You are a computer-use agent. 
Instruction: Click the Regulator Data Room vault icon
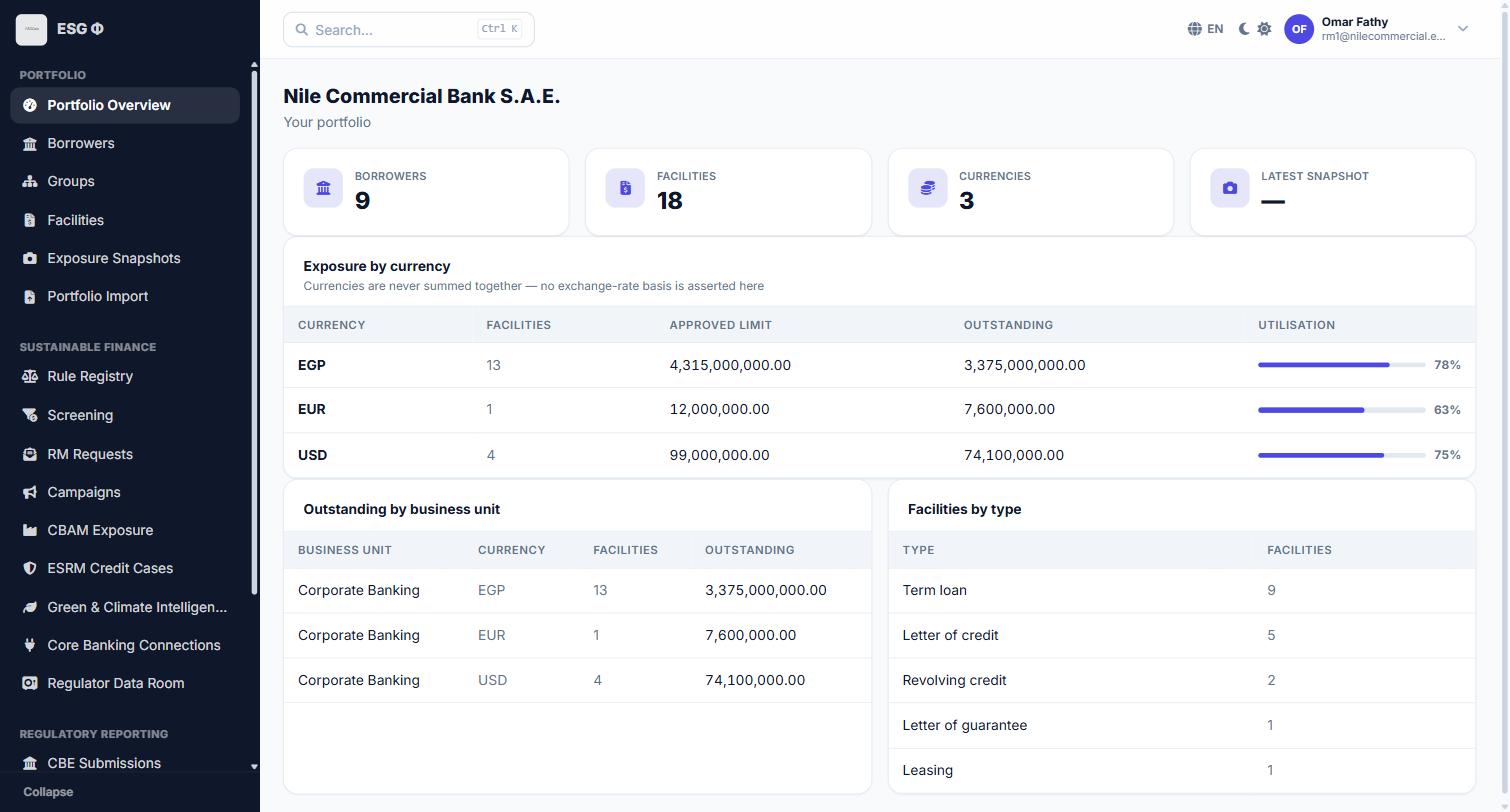[30, 683]
